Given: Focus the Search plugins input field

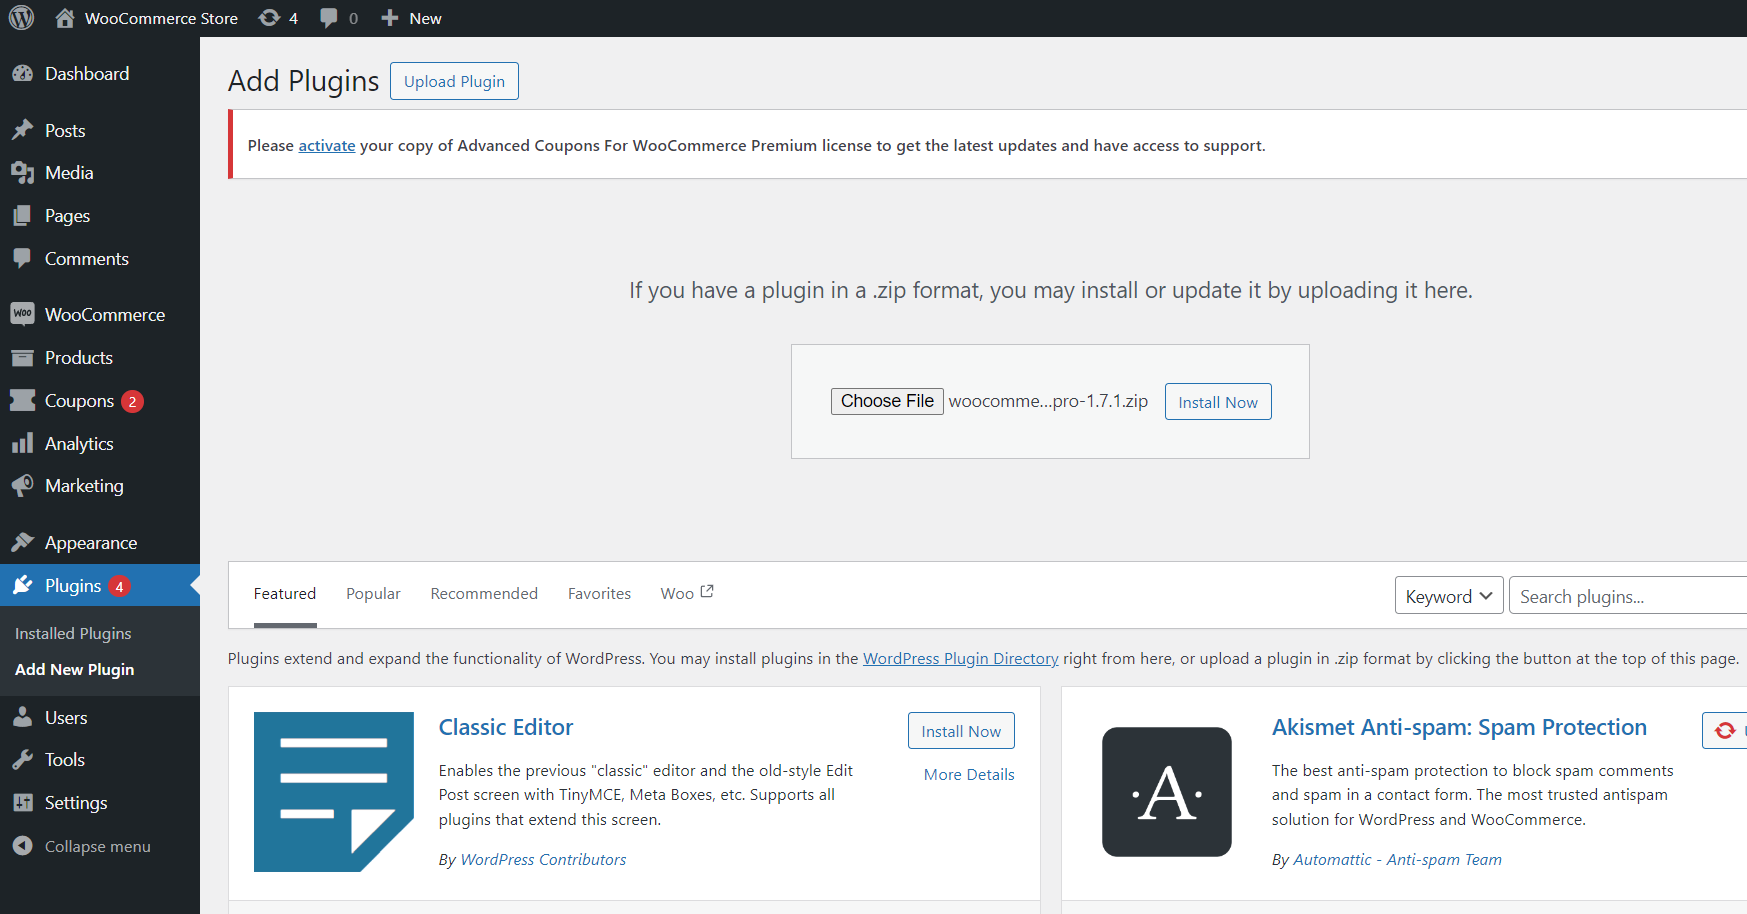Looking at the screenshot, I should click(x=1627, y=596).
